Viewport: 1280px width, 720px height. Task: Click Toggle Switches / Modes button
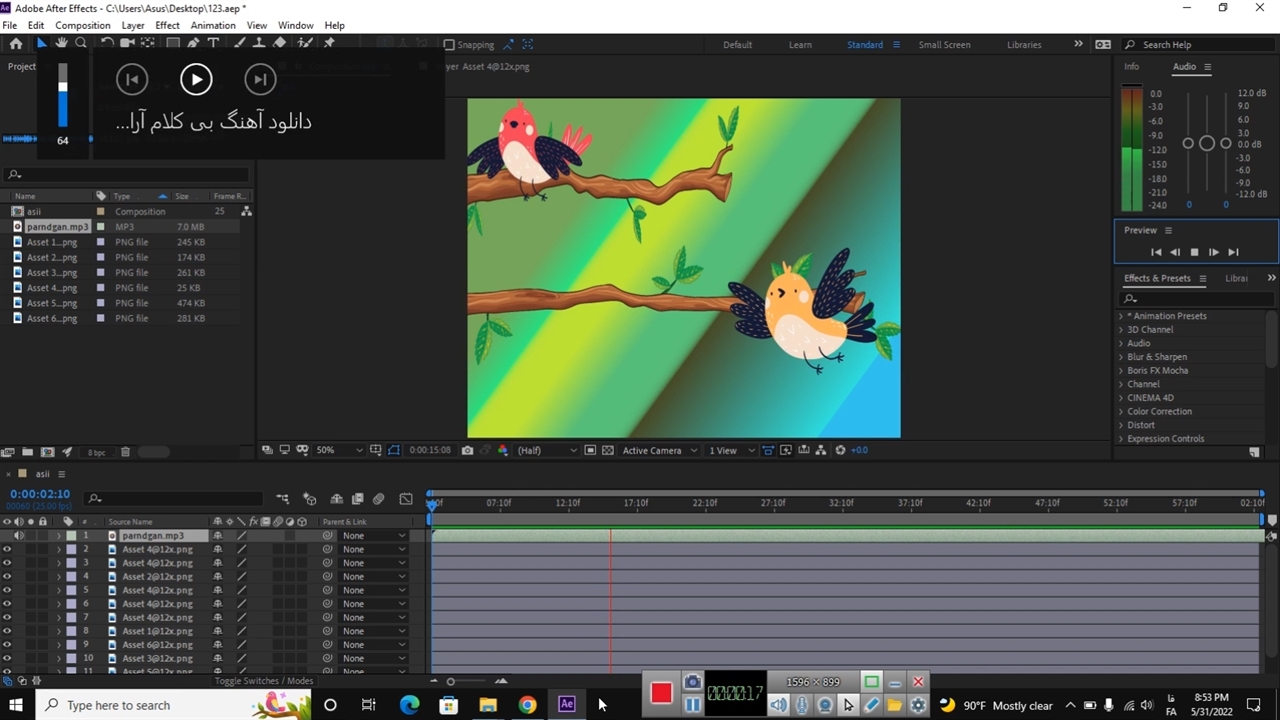(264, 681)
